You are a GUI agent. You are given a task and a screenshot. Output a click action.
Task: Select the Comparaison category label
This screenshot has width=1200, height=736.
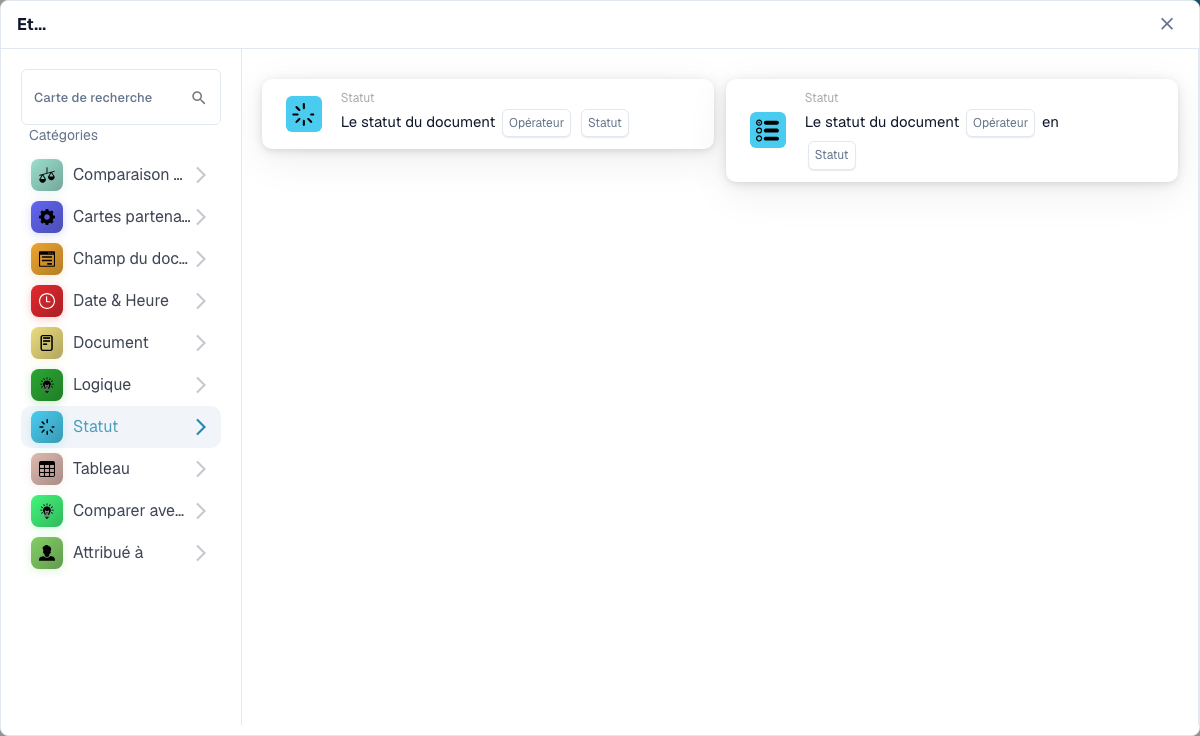(x=128, y=175)
